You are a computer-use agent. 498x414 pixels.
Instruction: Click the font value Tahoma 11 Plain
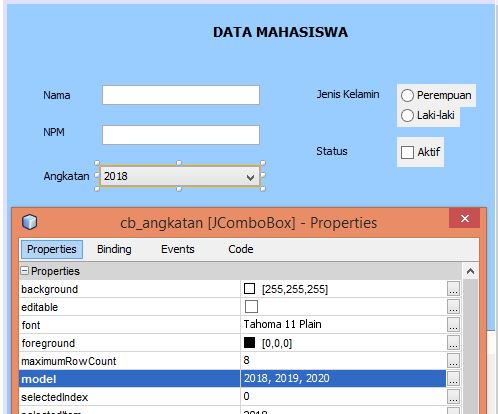coord(282,324)
